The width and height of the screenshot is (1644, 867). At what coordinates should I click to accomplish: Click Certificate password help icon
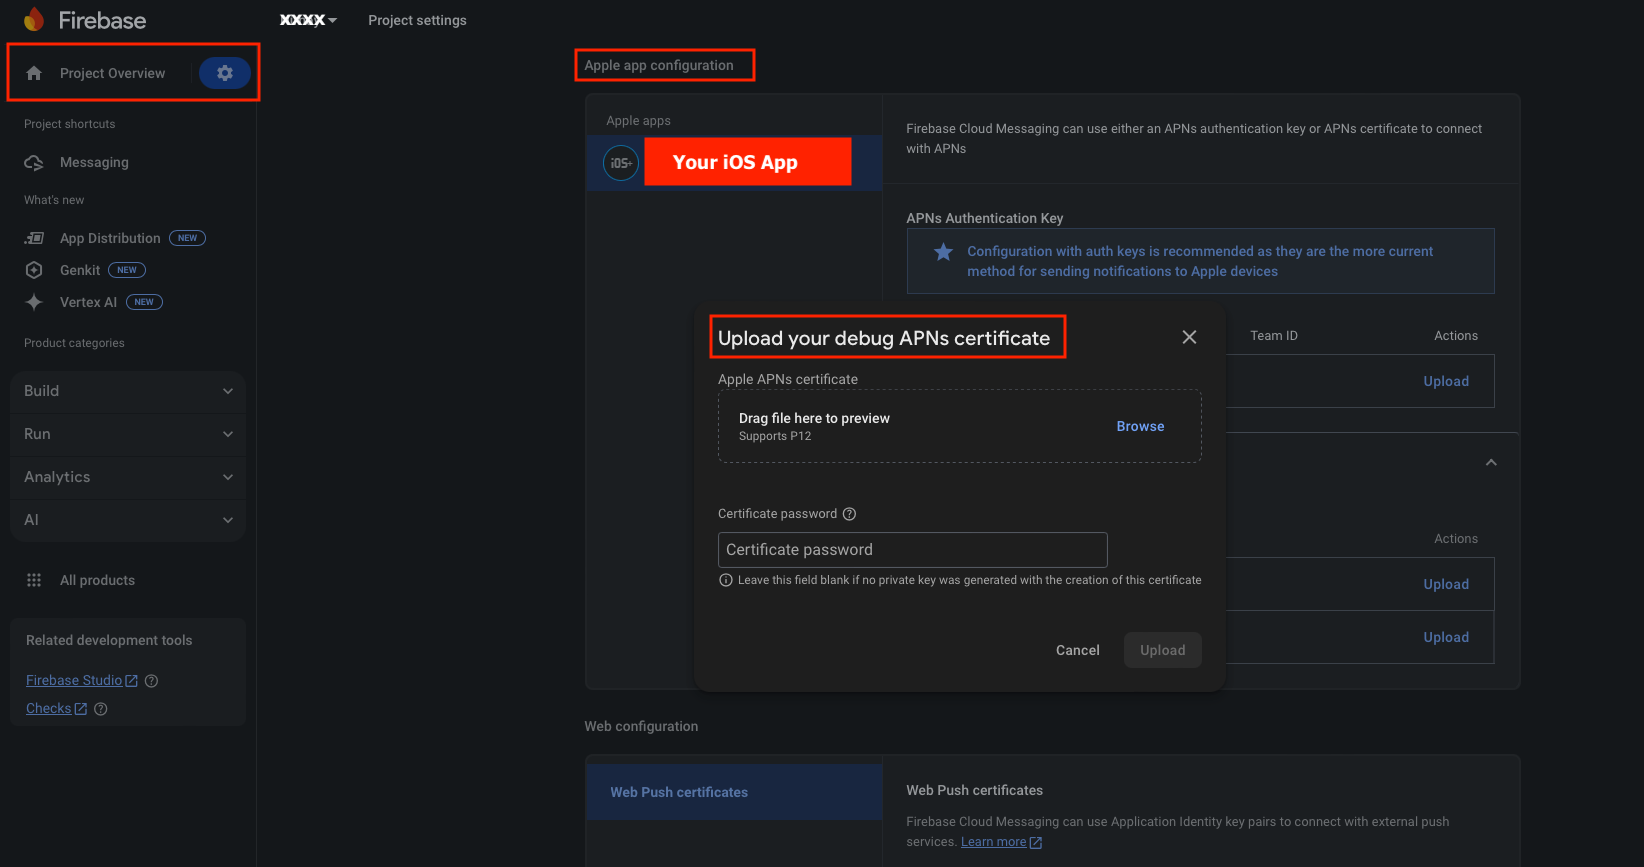849,514
